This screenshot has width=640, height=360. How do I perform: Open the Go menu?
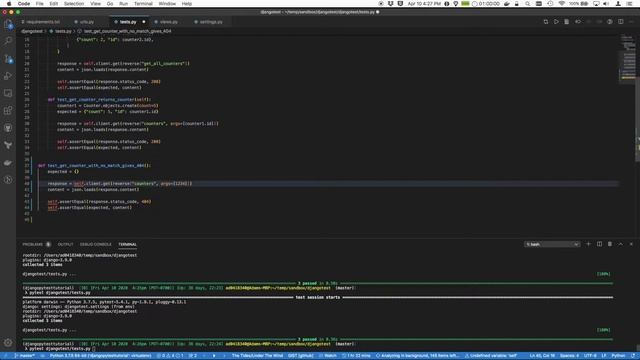(110, 4)
